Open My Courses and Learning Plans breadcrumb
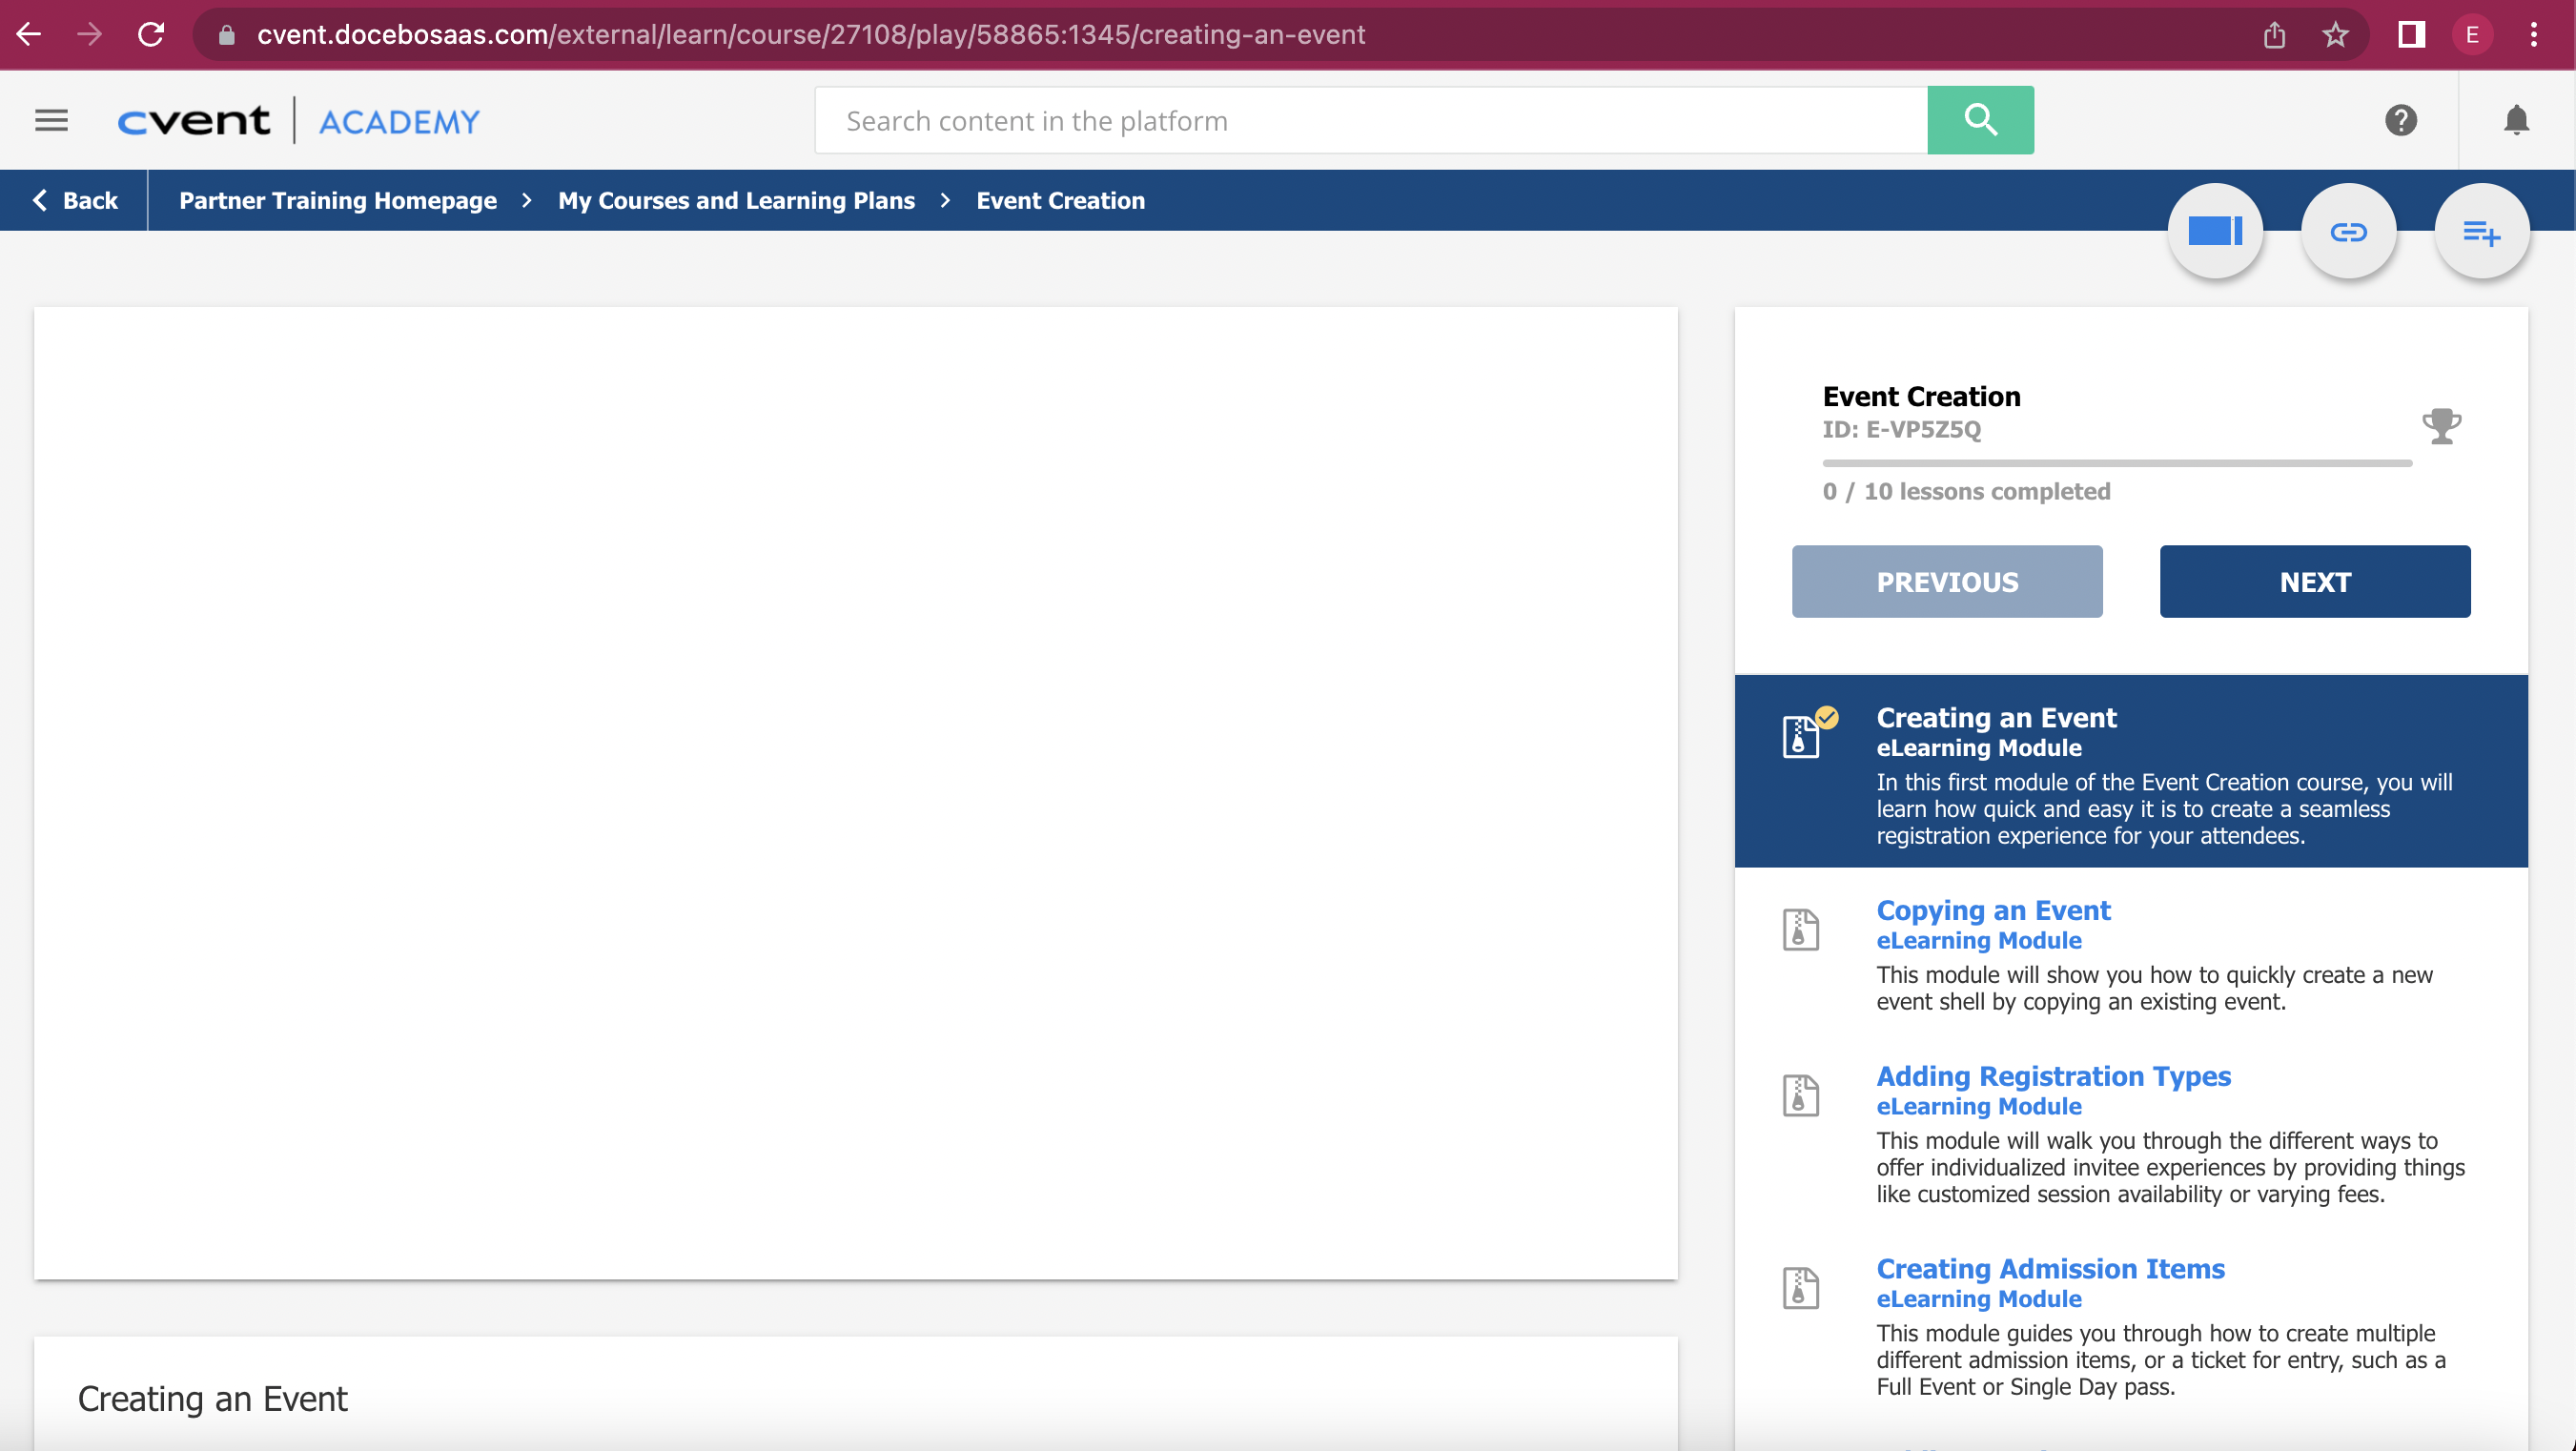The width and height of the screenshot is (2576, 1451). coord(736,200)
